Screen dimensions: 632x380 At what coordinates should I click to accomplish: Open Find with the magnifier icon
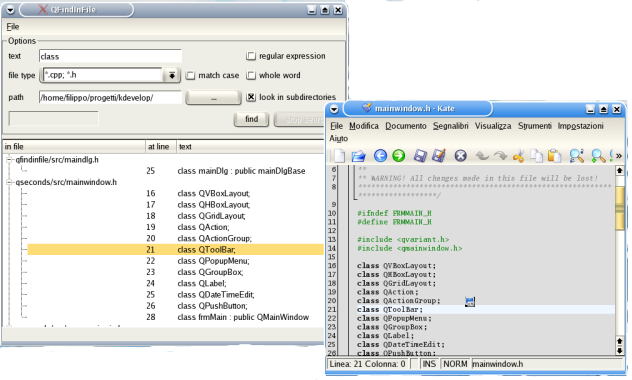tap(577, 156)
